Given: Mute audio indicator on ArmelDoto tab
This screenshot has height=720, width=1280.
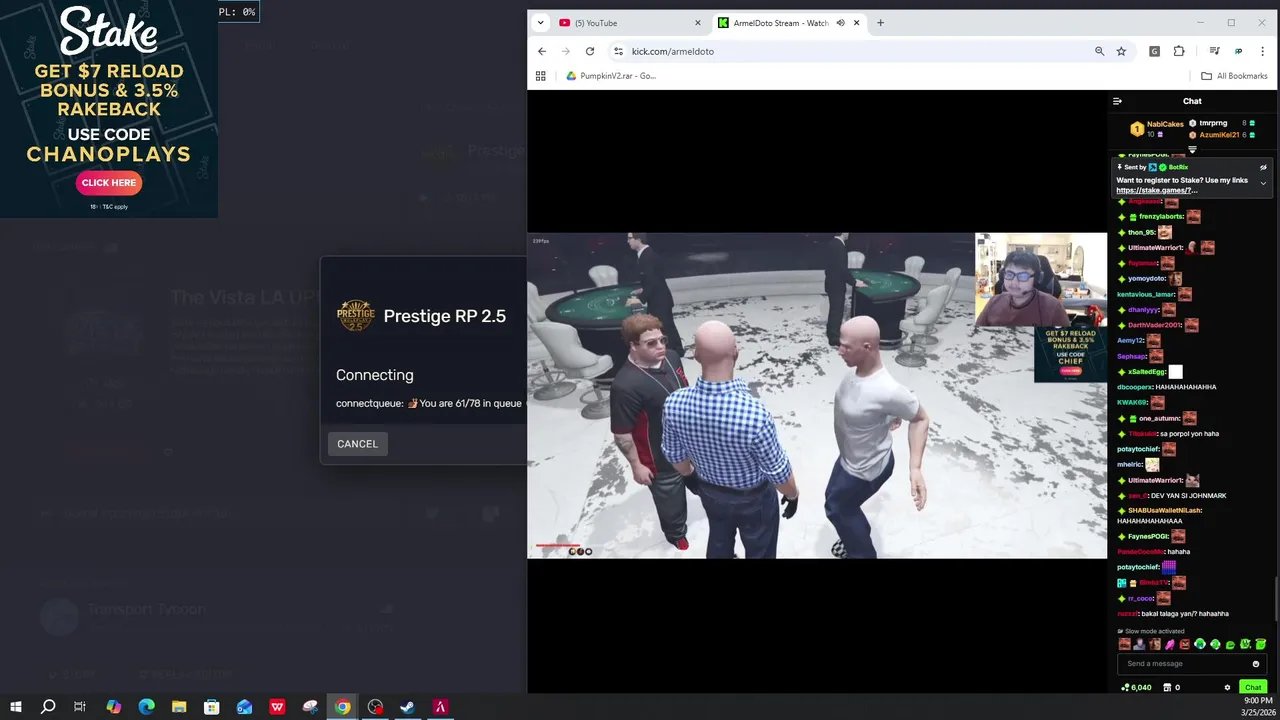Looking at the screenshot, I should (x=840, y=23).
